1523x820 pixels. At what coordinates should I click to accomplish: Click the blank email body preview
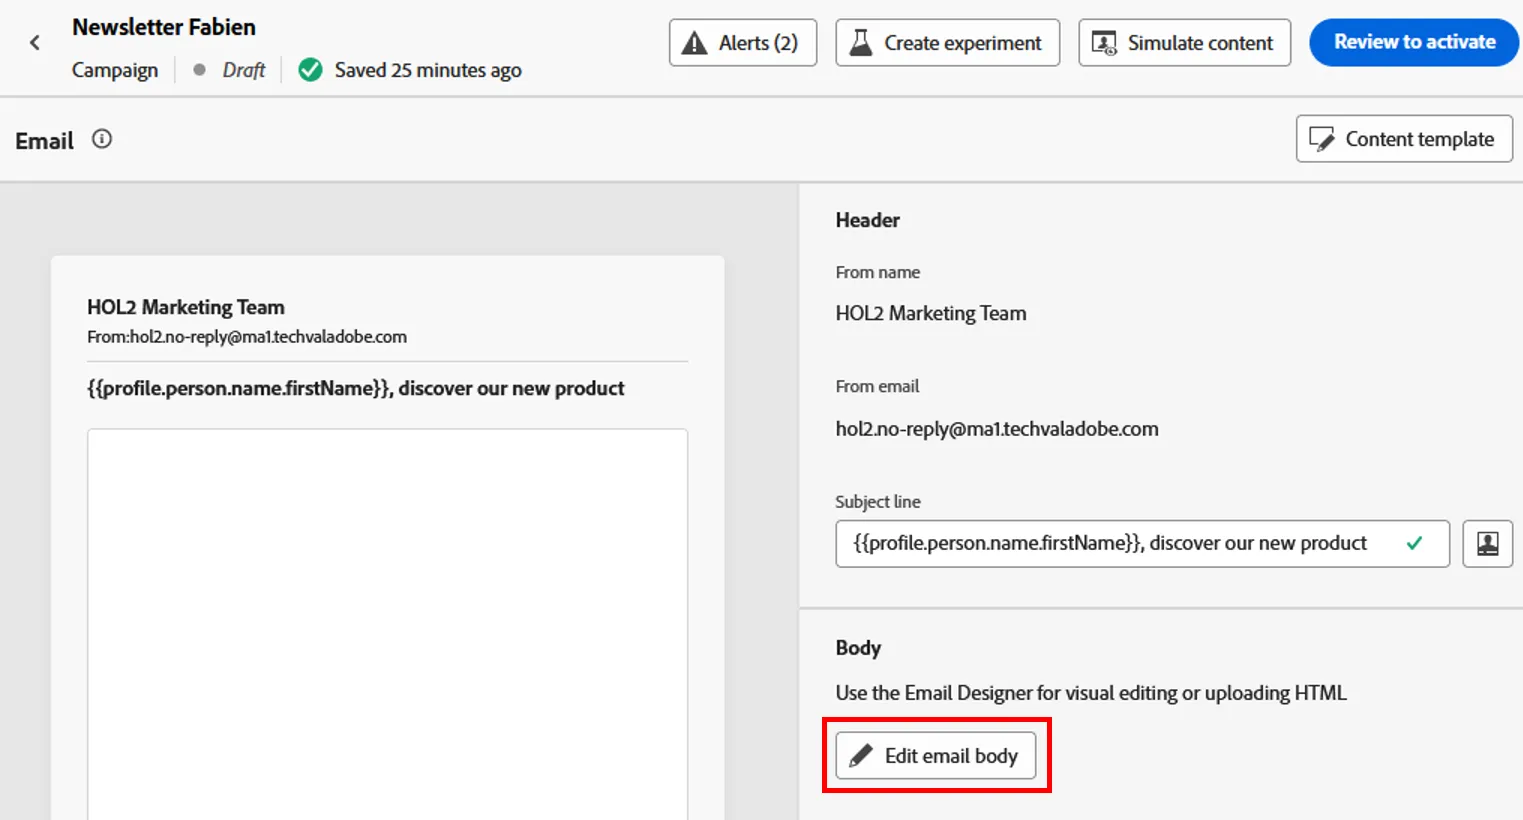(387, 624)
